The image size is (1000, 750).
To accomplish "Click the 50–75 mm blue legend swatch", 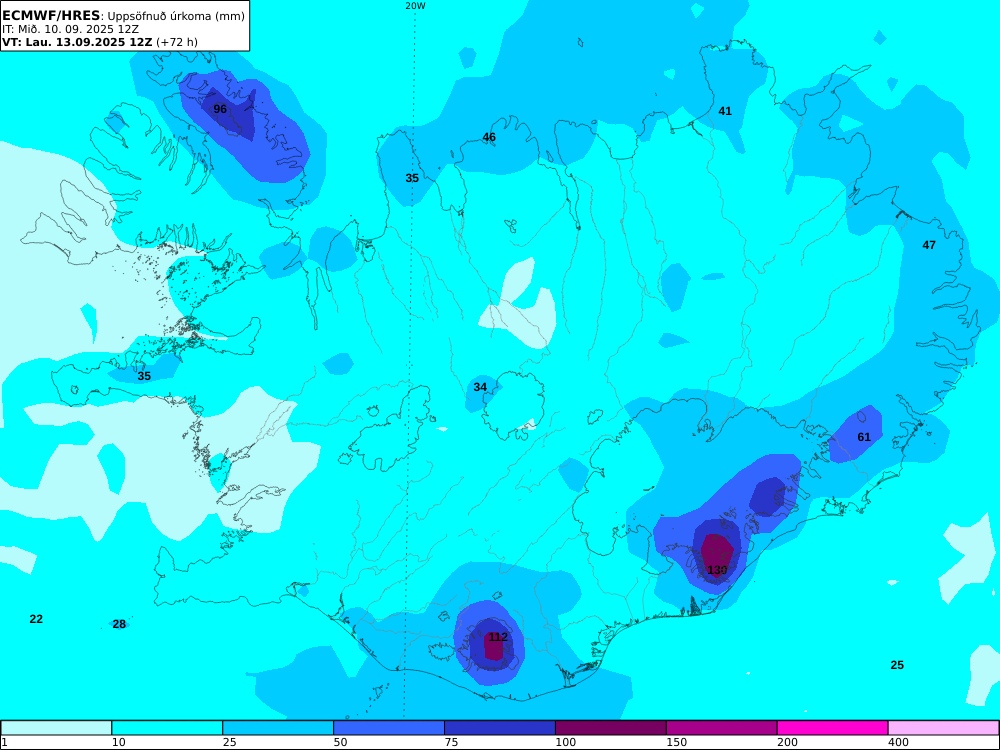I will (x=389, y=728).
